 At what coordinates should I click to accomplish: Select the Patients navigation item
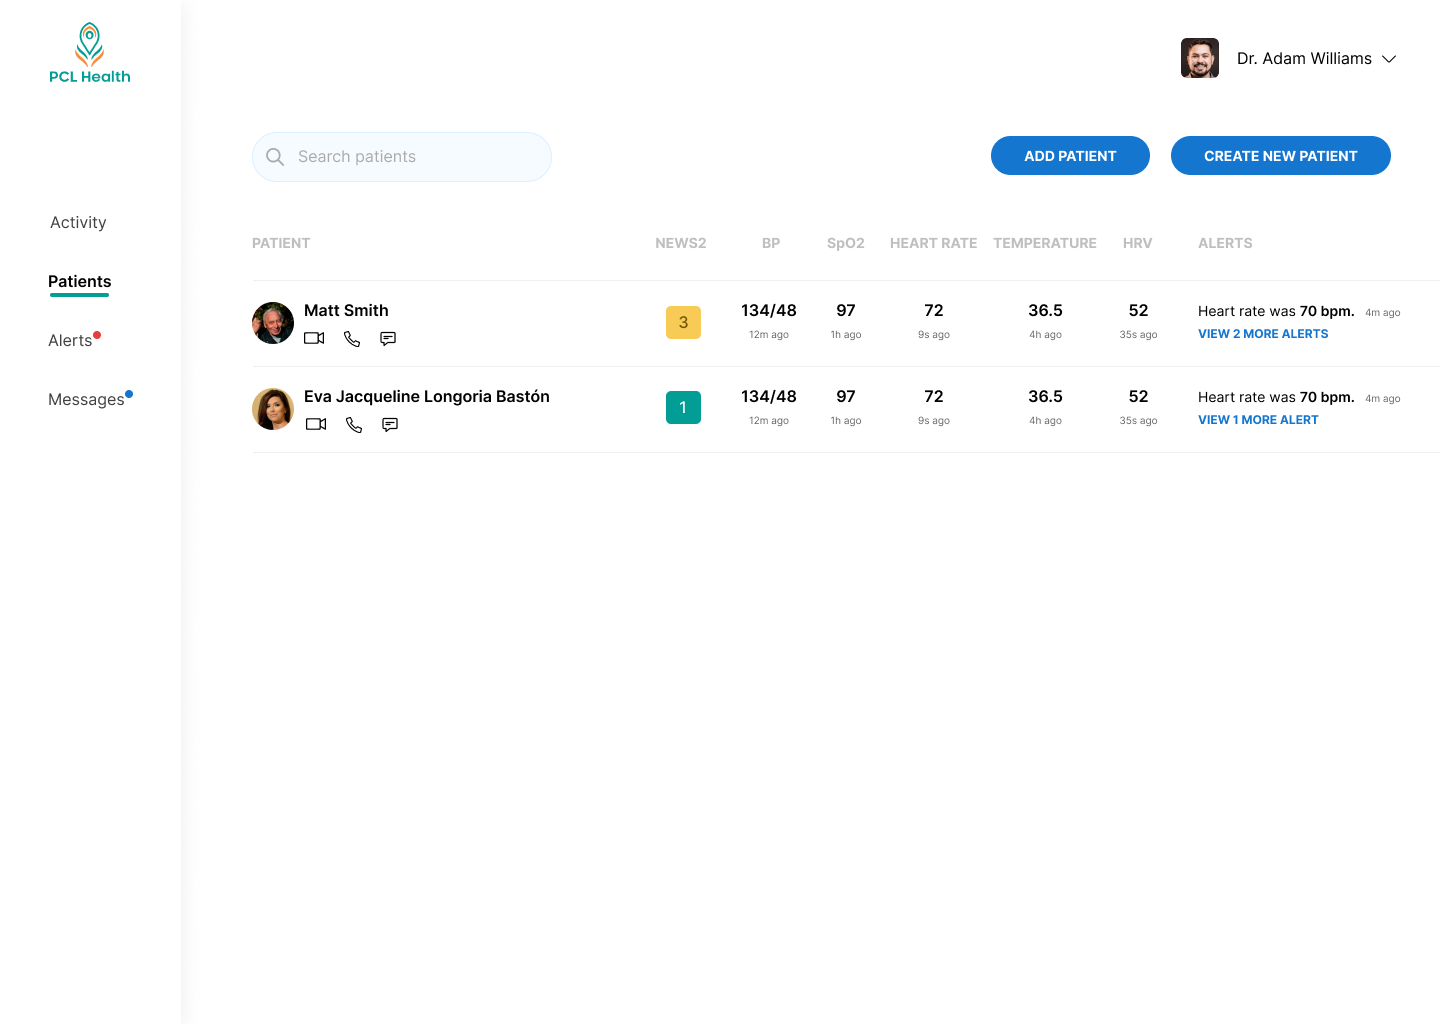click(79, 281)
